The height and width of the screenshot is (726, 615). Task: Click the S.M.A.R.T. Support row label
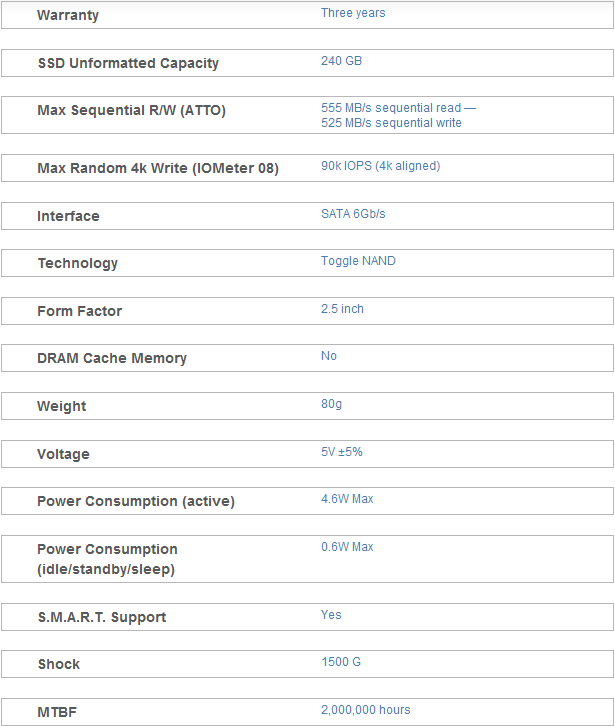pos(102,617)
